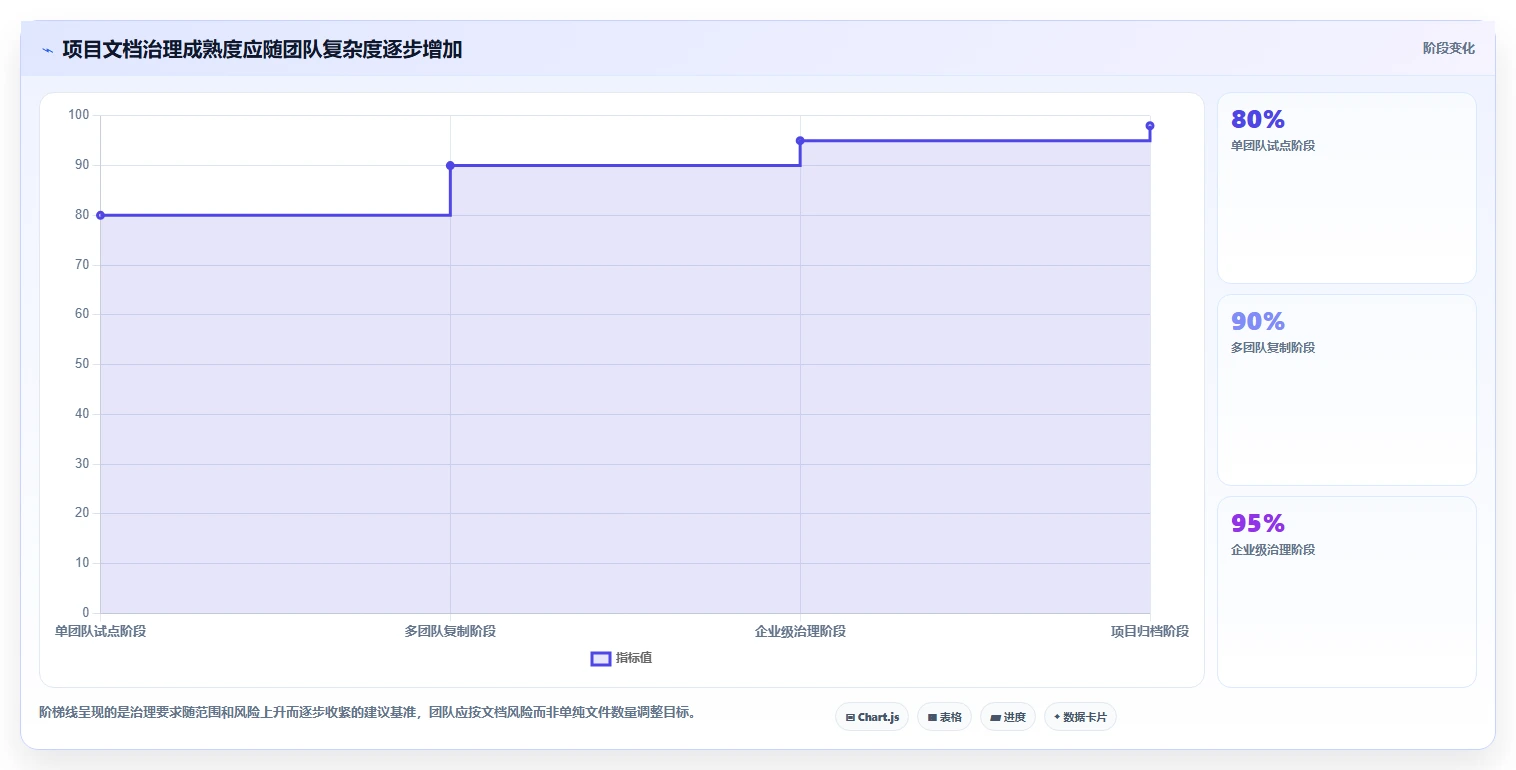Open the 80% 单团队试点阶段 card

point(1346,188)
